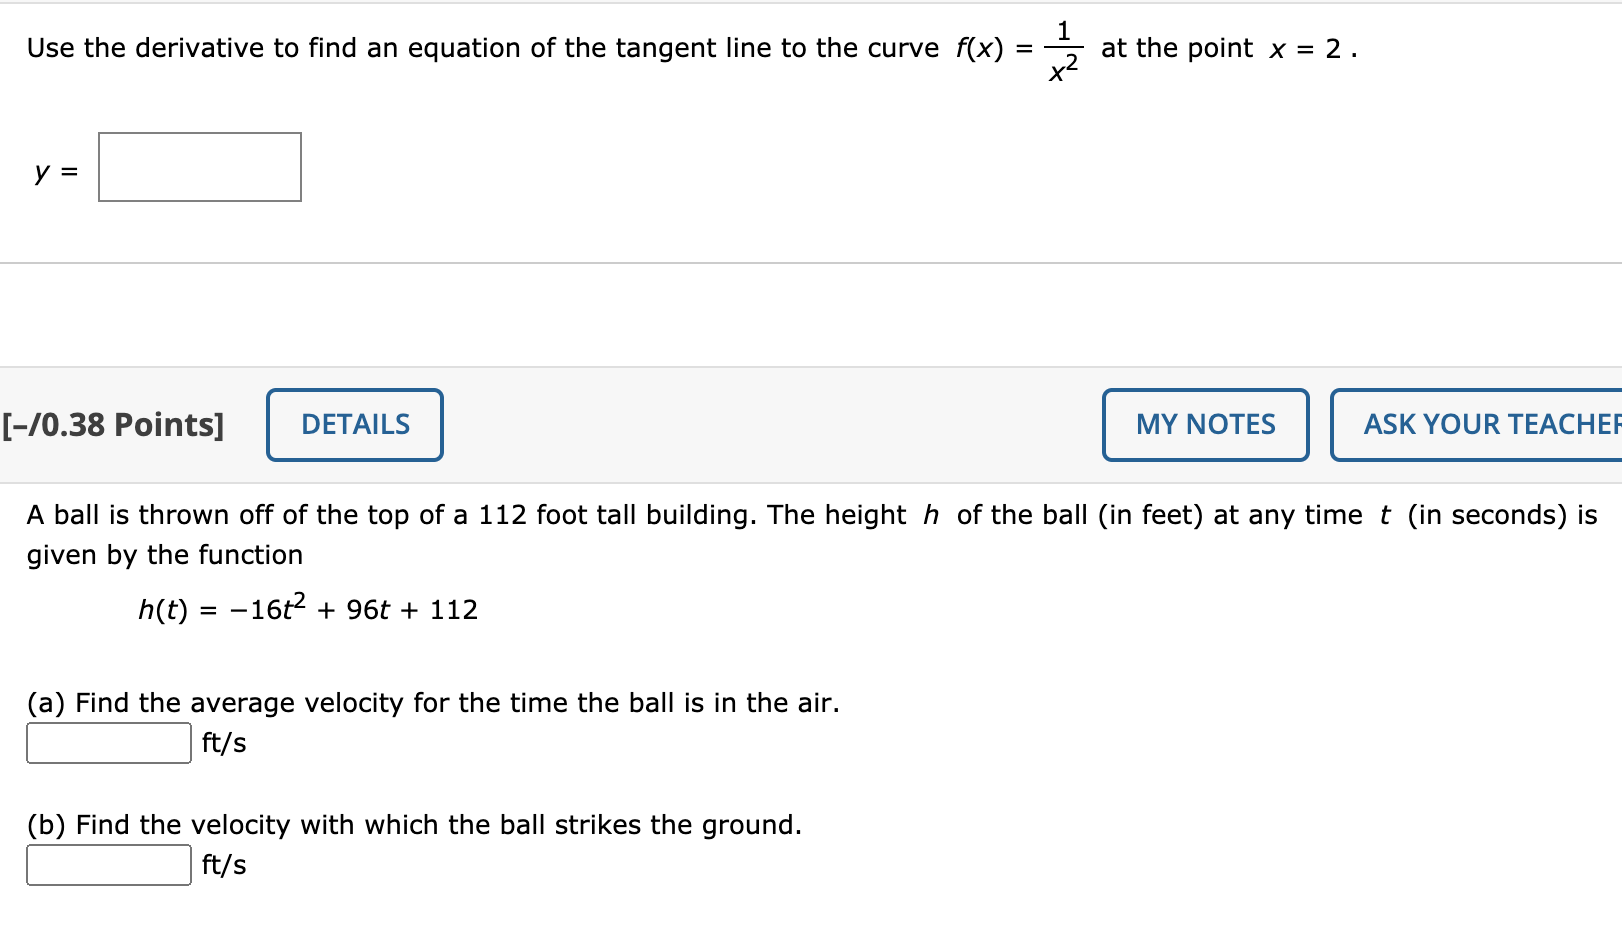Click the ft/s unit label in part (a)
This screenshot has width=1622, height=952.
(222, 742)
